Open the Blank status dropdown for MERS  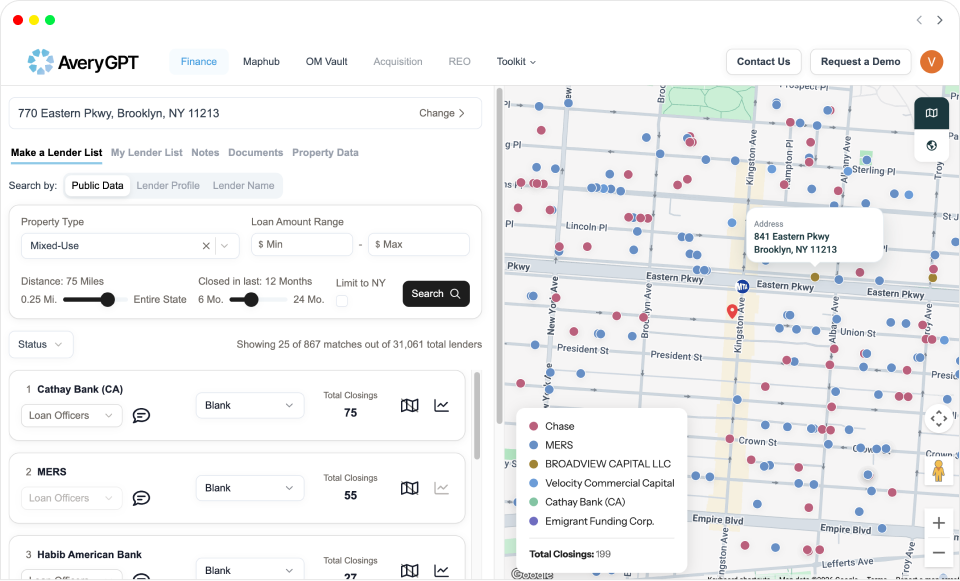249,488
